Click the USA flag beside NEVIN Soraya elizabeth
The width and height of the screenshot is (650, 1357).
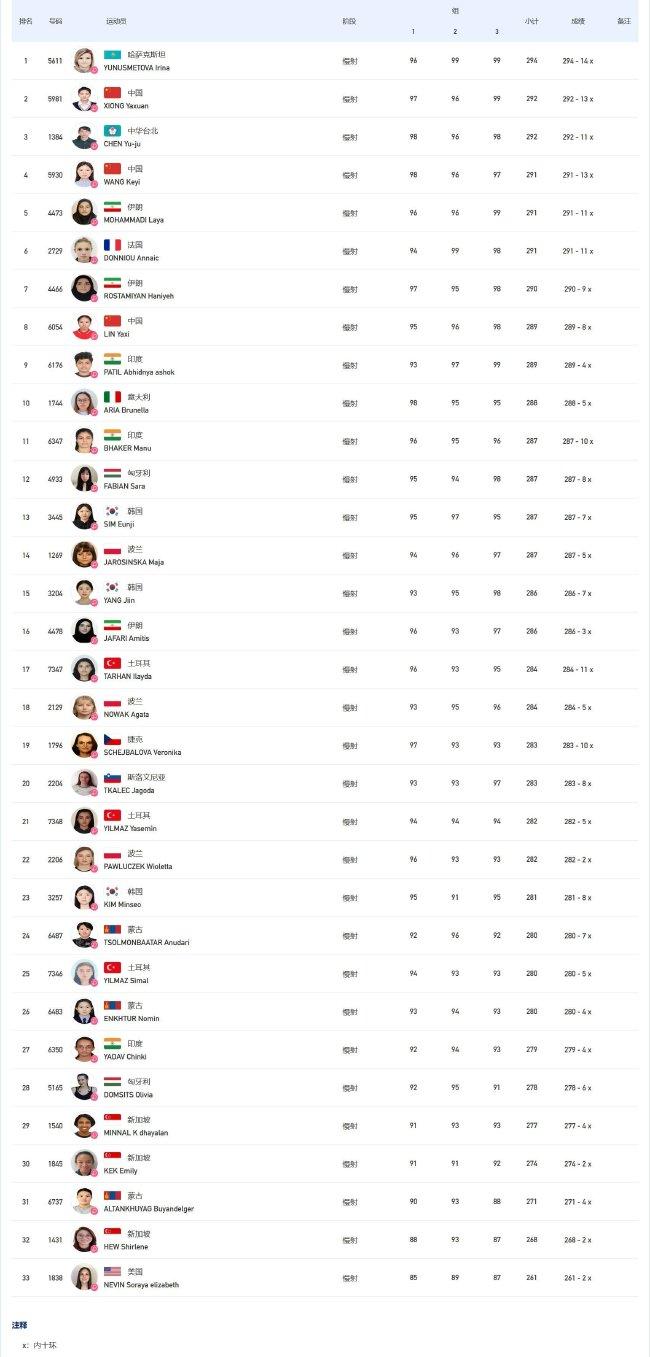(x=112, y=1271)
